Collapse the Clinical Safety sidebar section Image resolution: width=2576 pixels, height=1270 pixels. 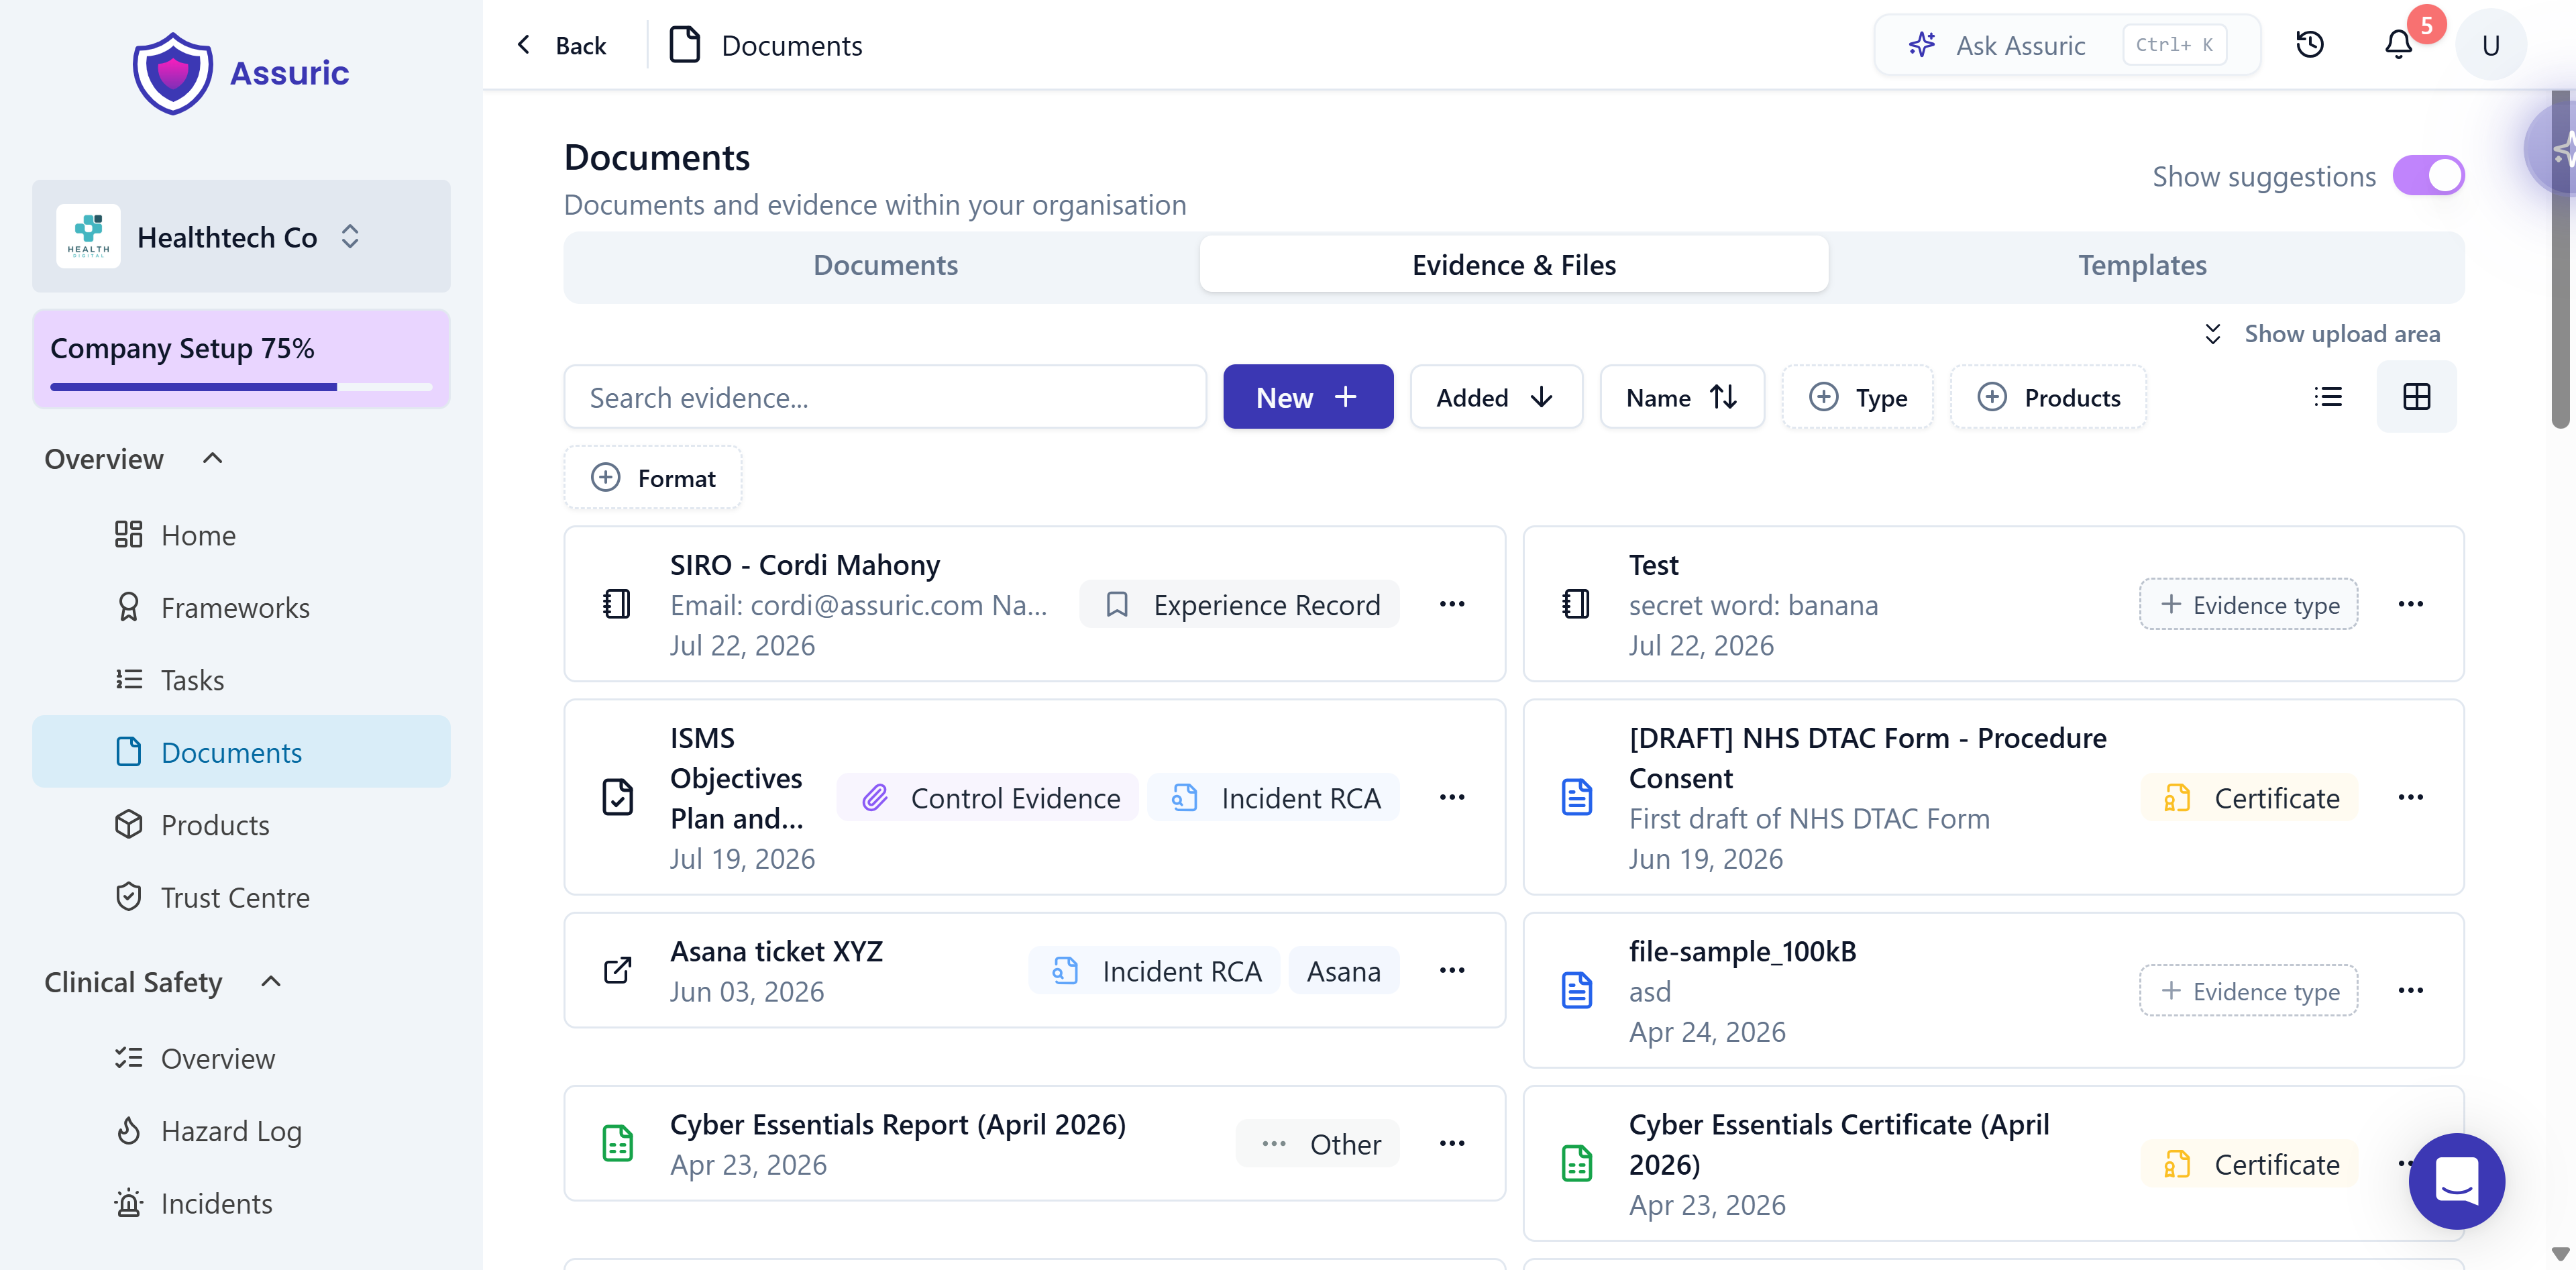pos(163,982)
